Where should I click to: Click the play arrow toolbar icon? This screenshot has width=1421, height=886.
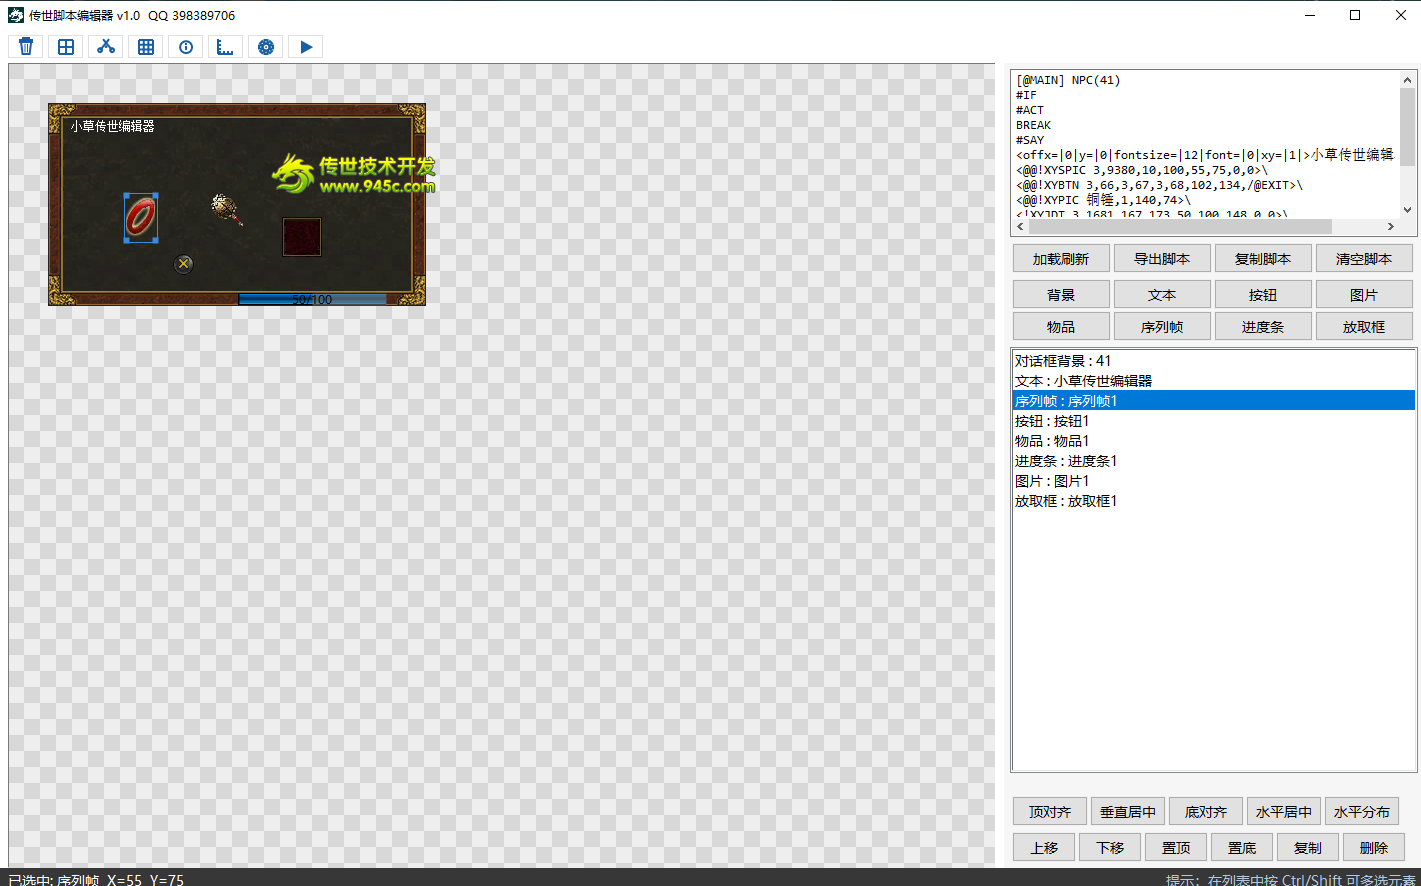click(306, 47)
